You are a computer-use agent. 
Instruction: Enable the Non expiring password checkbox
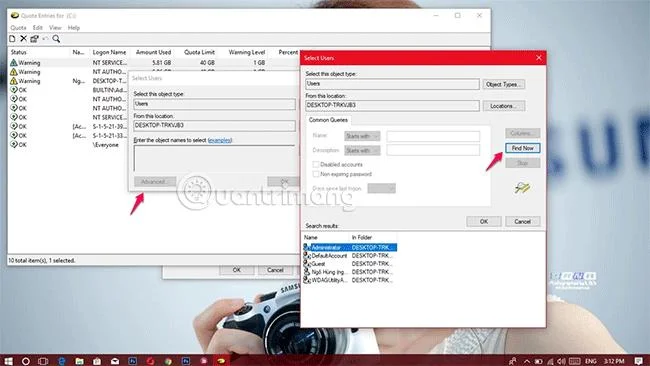pyautogui.click(x=316, y=174)
